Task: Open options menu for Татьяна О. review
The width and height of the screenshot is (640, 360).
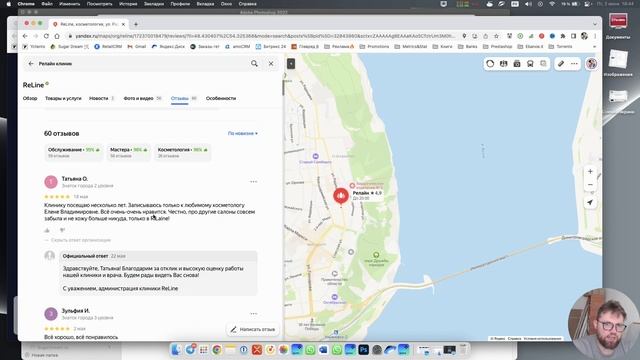Action: pos(253,182)
